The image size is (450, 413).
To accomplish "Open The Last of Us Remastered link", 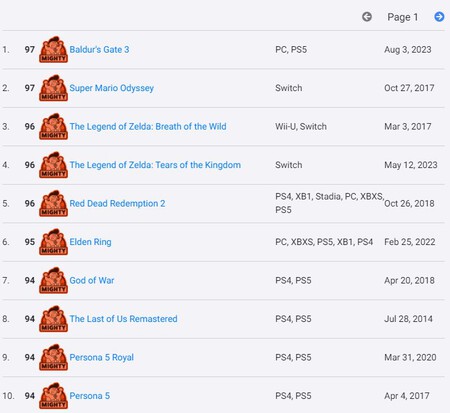I will pyautogui.click(x=123, y=319).
